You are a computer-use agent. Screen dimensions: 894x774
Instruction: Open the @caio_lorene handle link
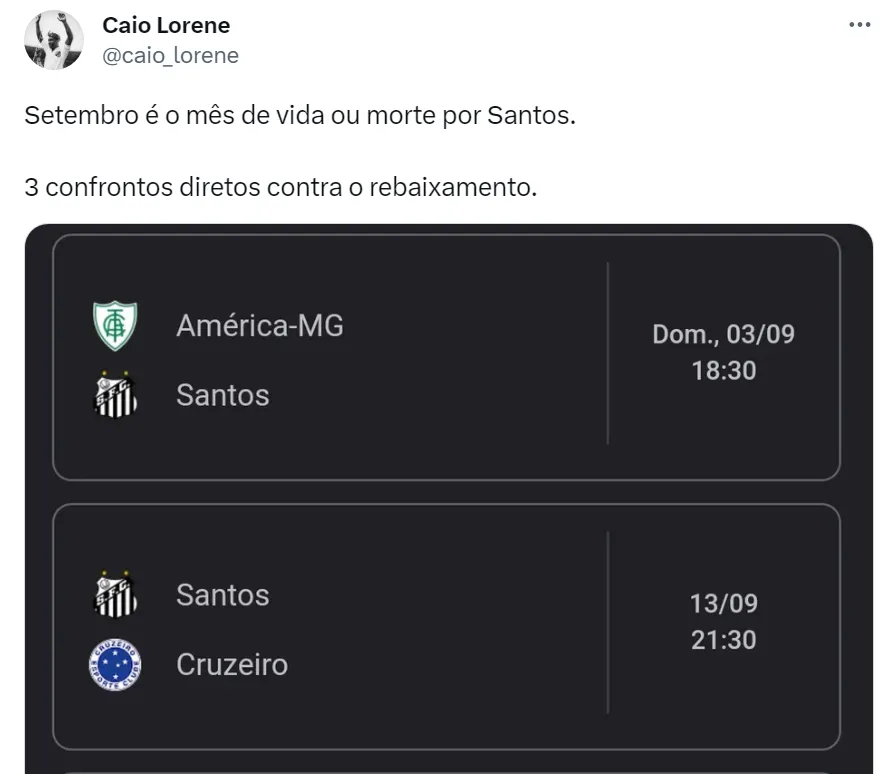(x=171, y=56)
